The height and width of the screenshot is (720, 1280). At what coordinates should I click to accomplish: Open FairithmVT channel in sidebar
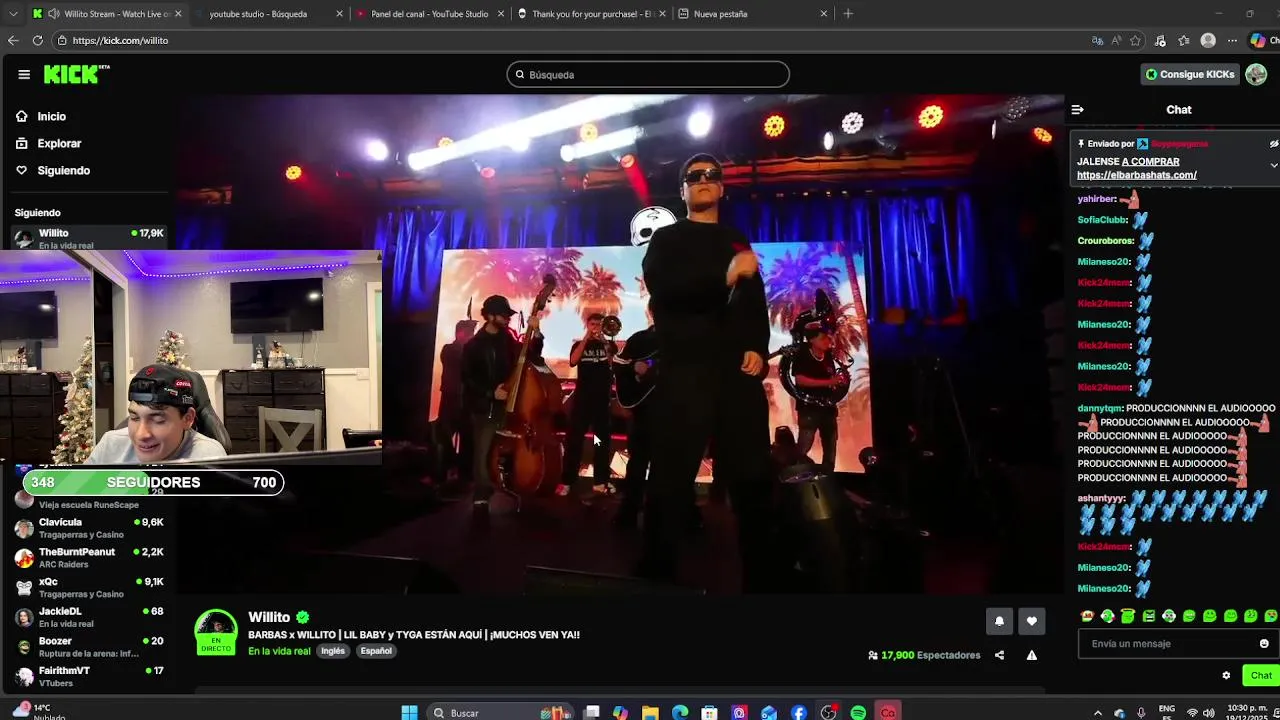coord(88,676)
